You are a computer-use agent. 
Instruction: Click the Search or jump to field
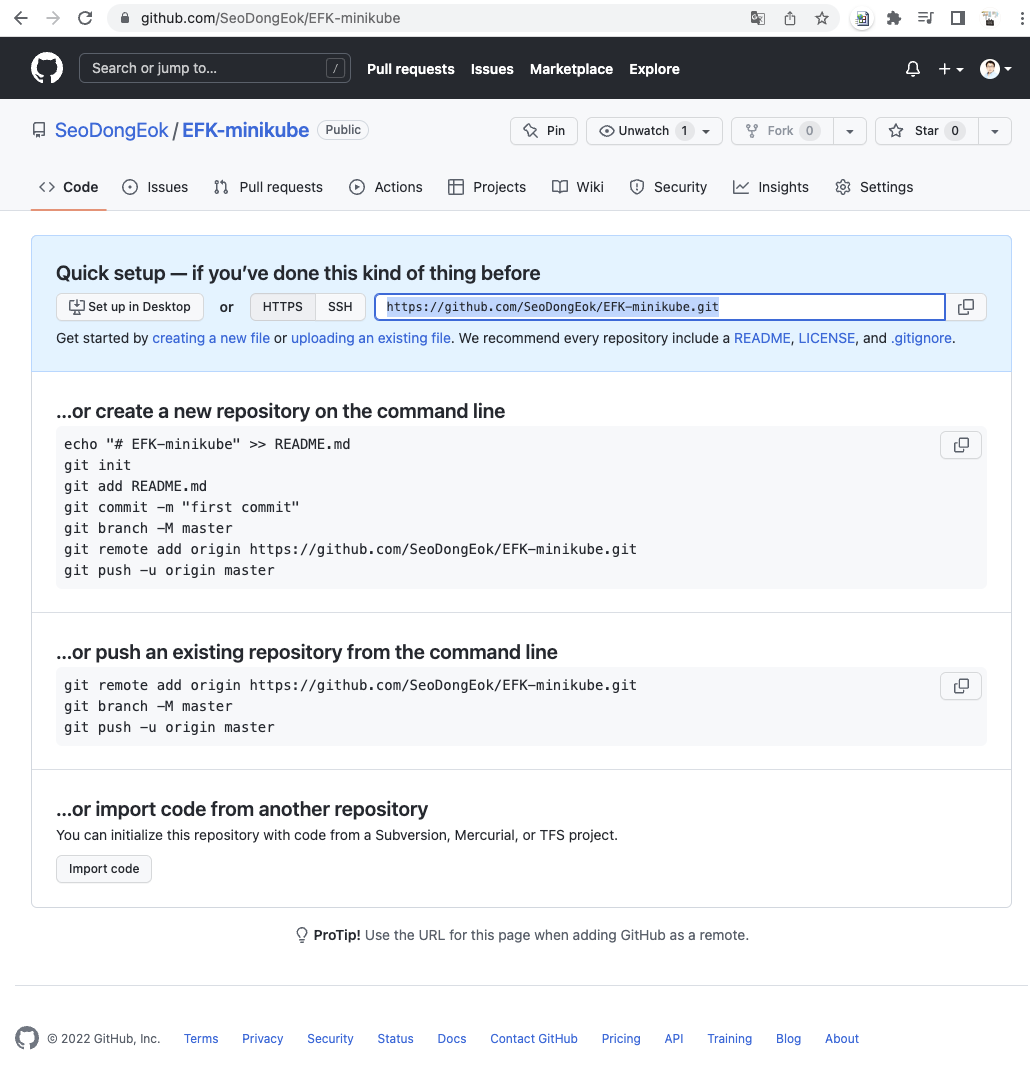(215, 68)
